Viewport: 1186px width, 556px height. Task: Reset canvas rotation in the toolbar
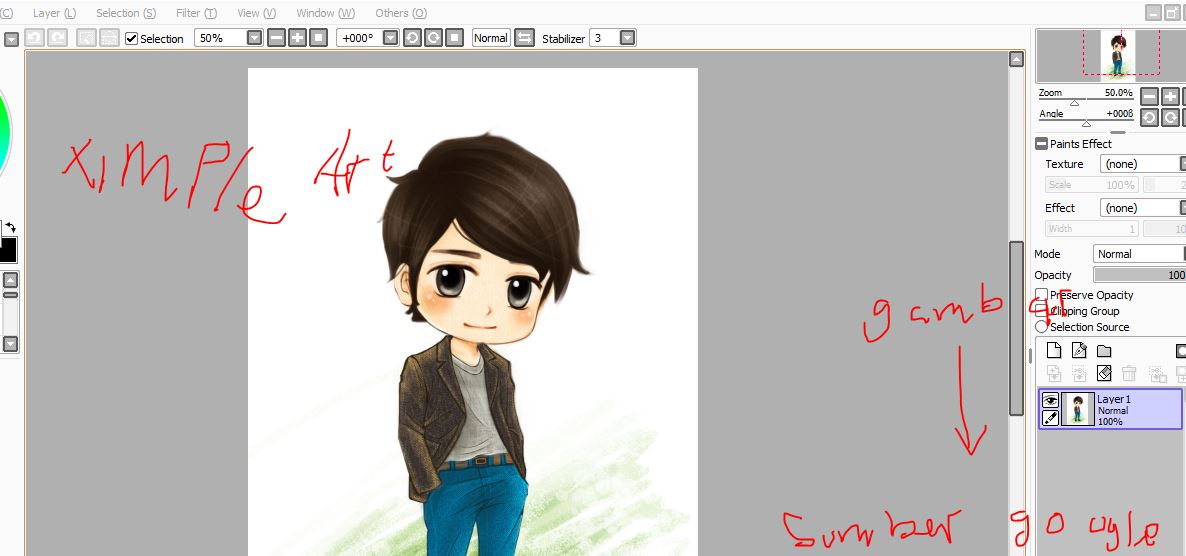[455, 38]
